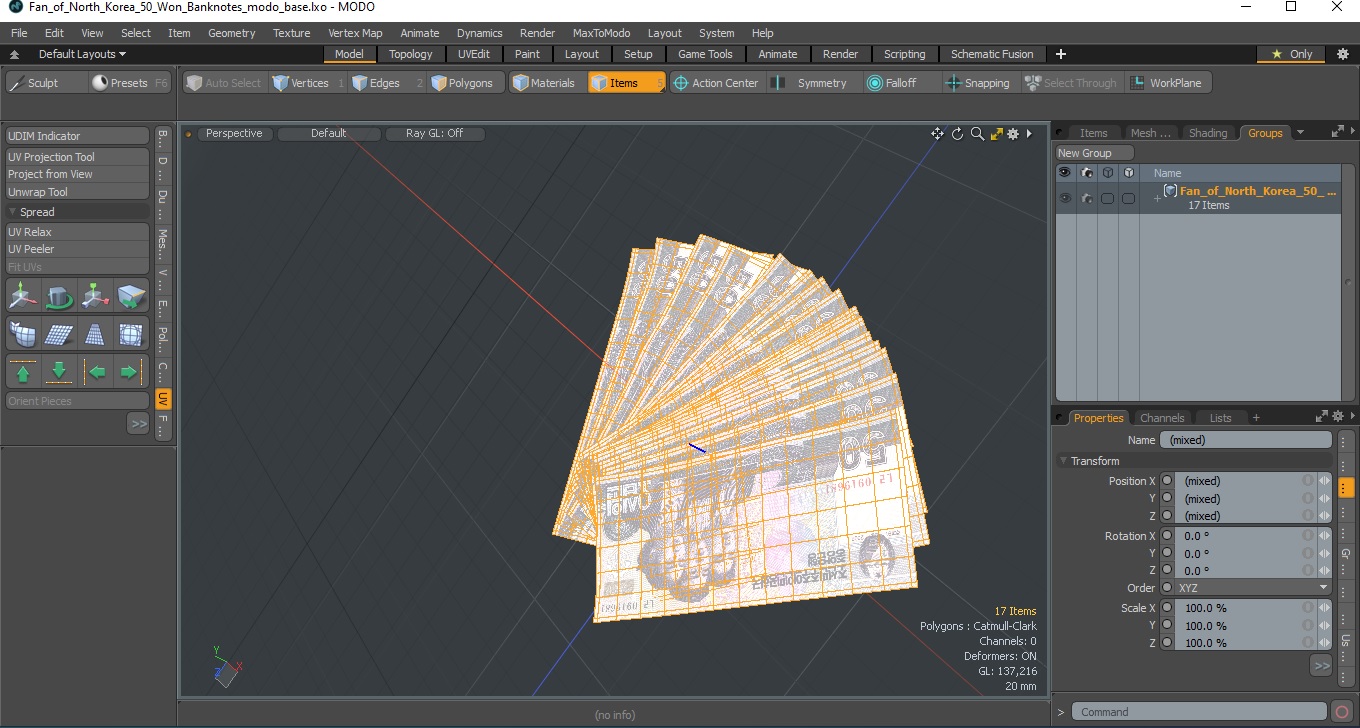Click the viewport pan/move icon
Viewport: 1360px width, 728px height.
point(937,134)
